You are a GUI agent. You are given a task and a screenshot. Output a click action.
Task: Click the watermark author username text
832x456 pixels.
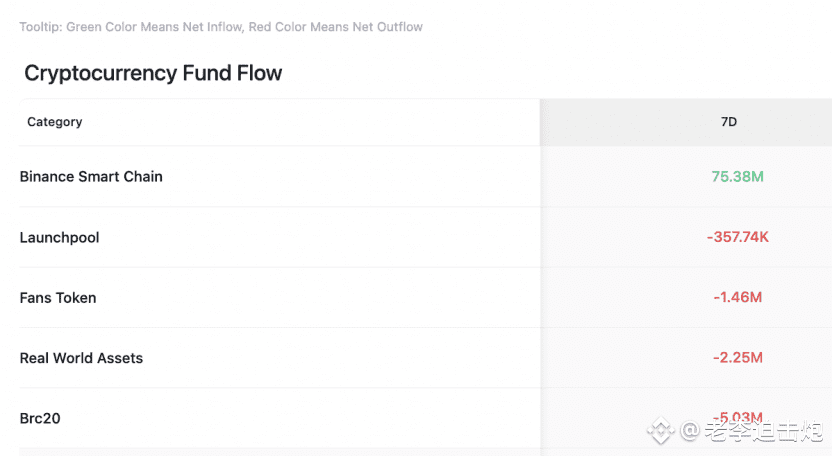coord(764,431)
